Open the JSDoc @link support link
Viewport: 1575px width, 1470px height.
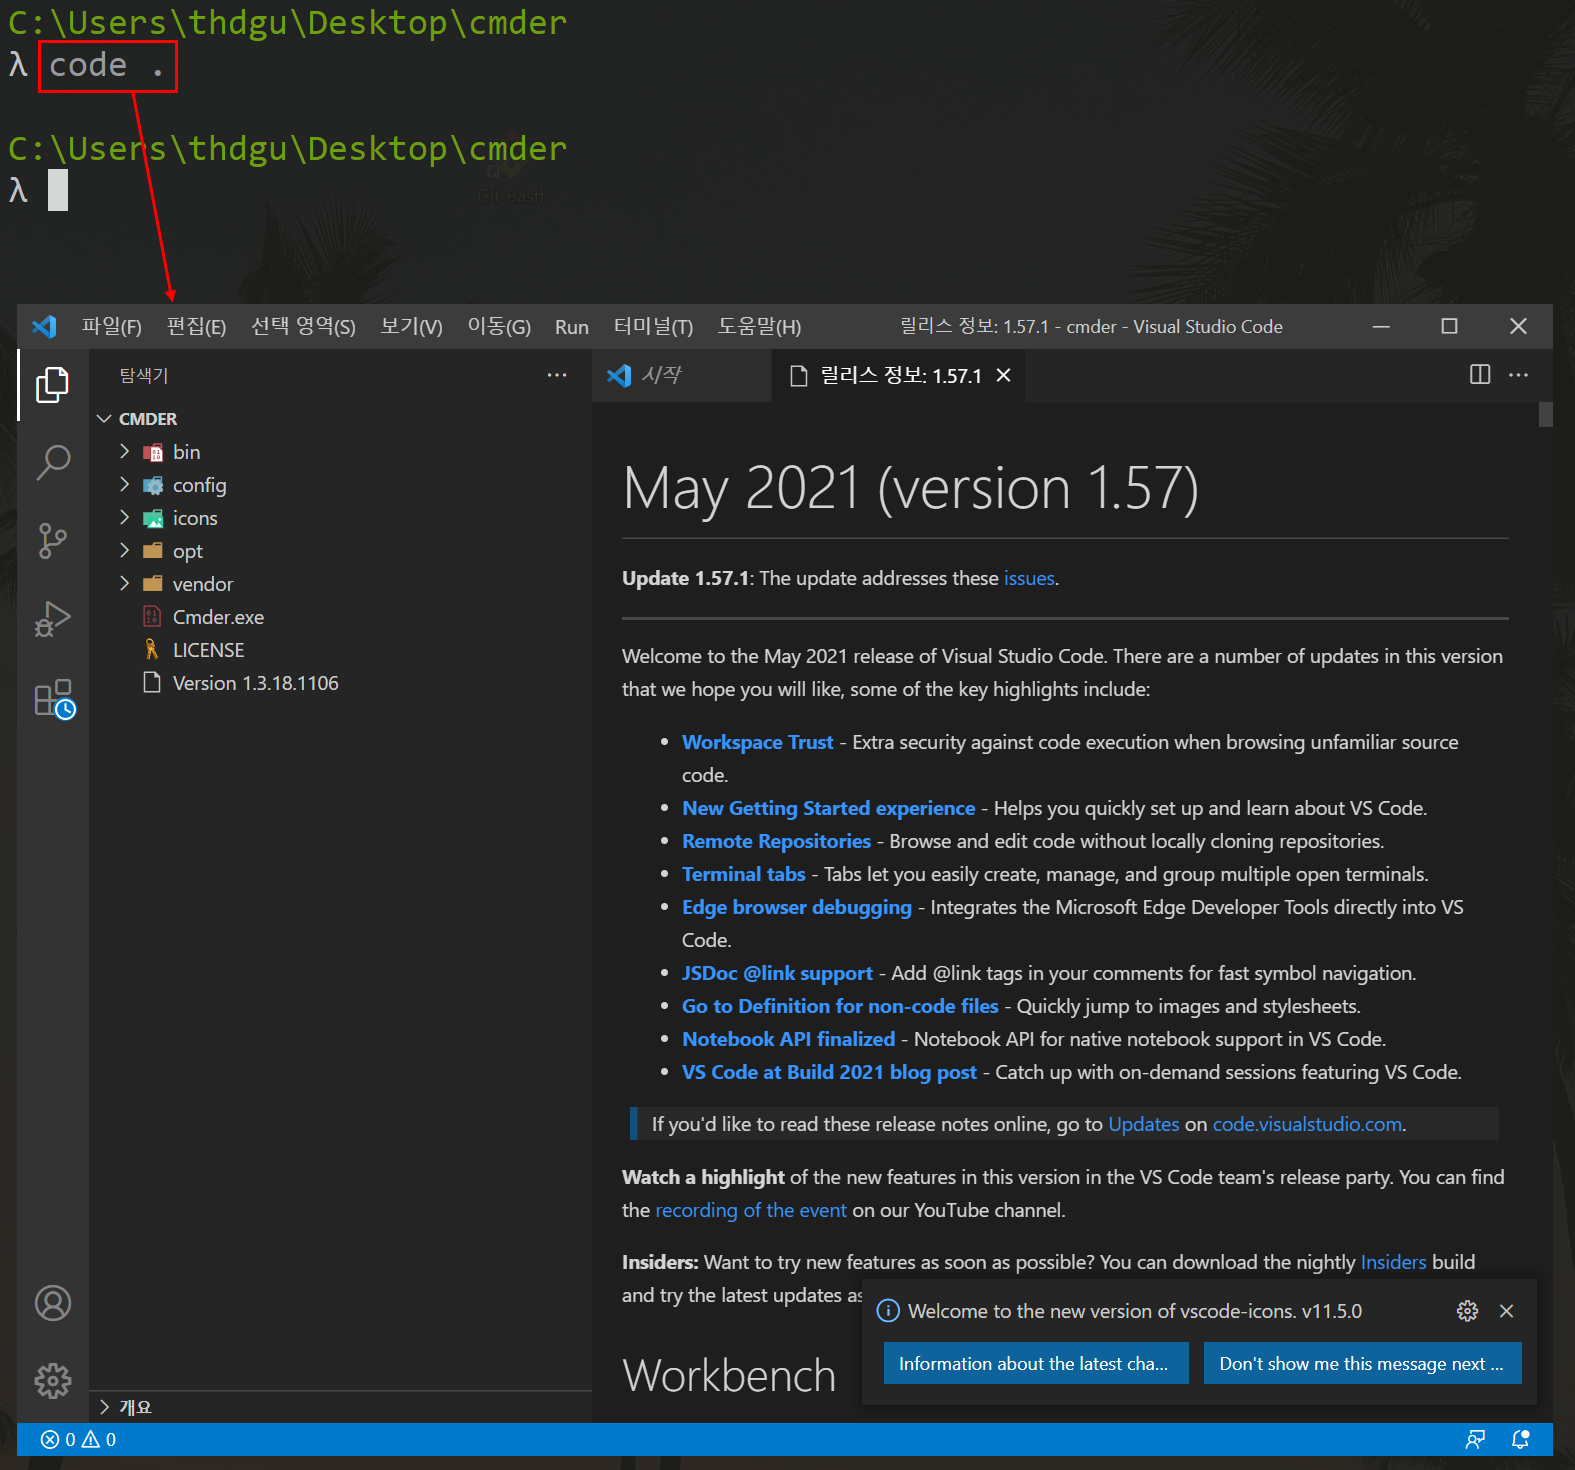tap(777, 973)
